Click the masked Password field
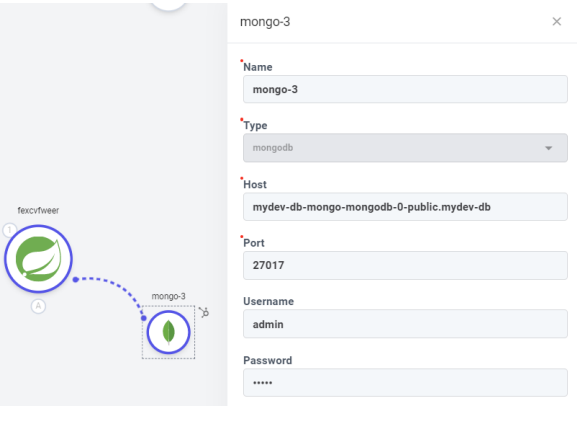The image size is (577, 428). [405, 383]
